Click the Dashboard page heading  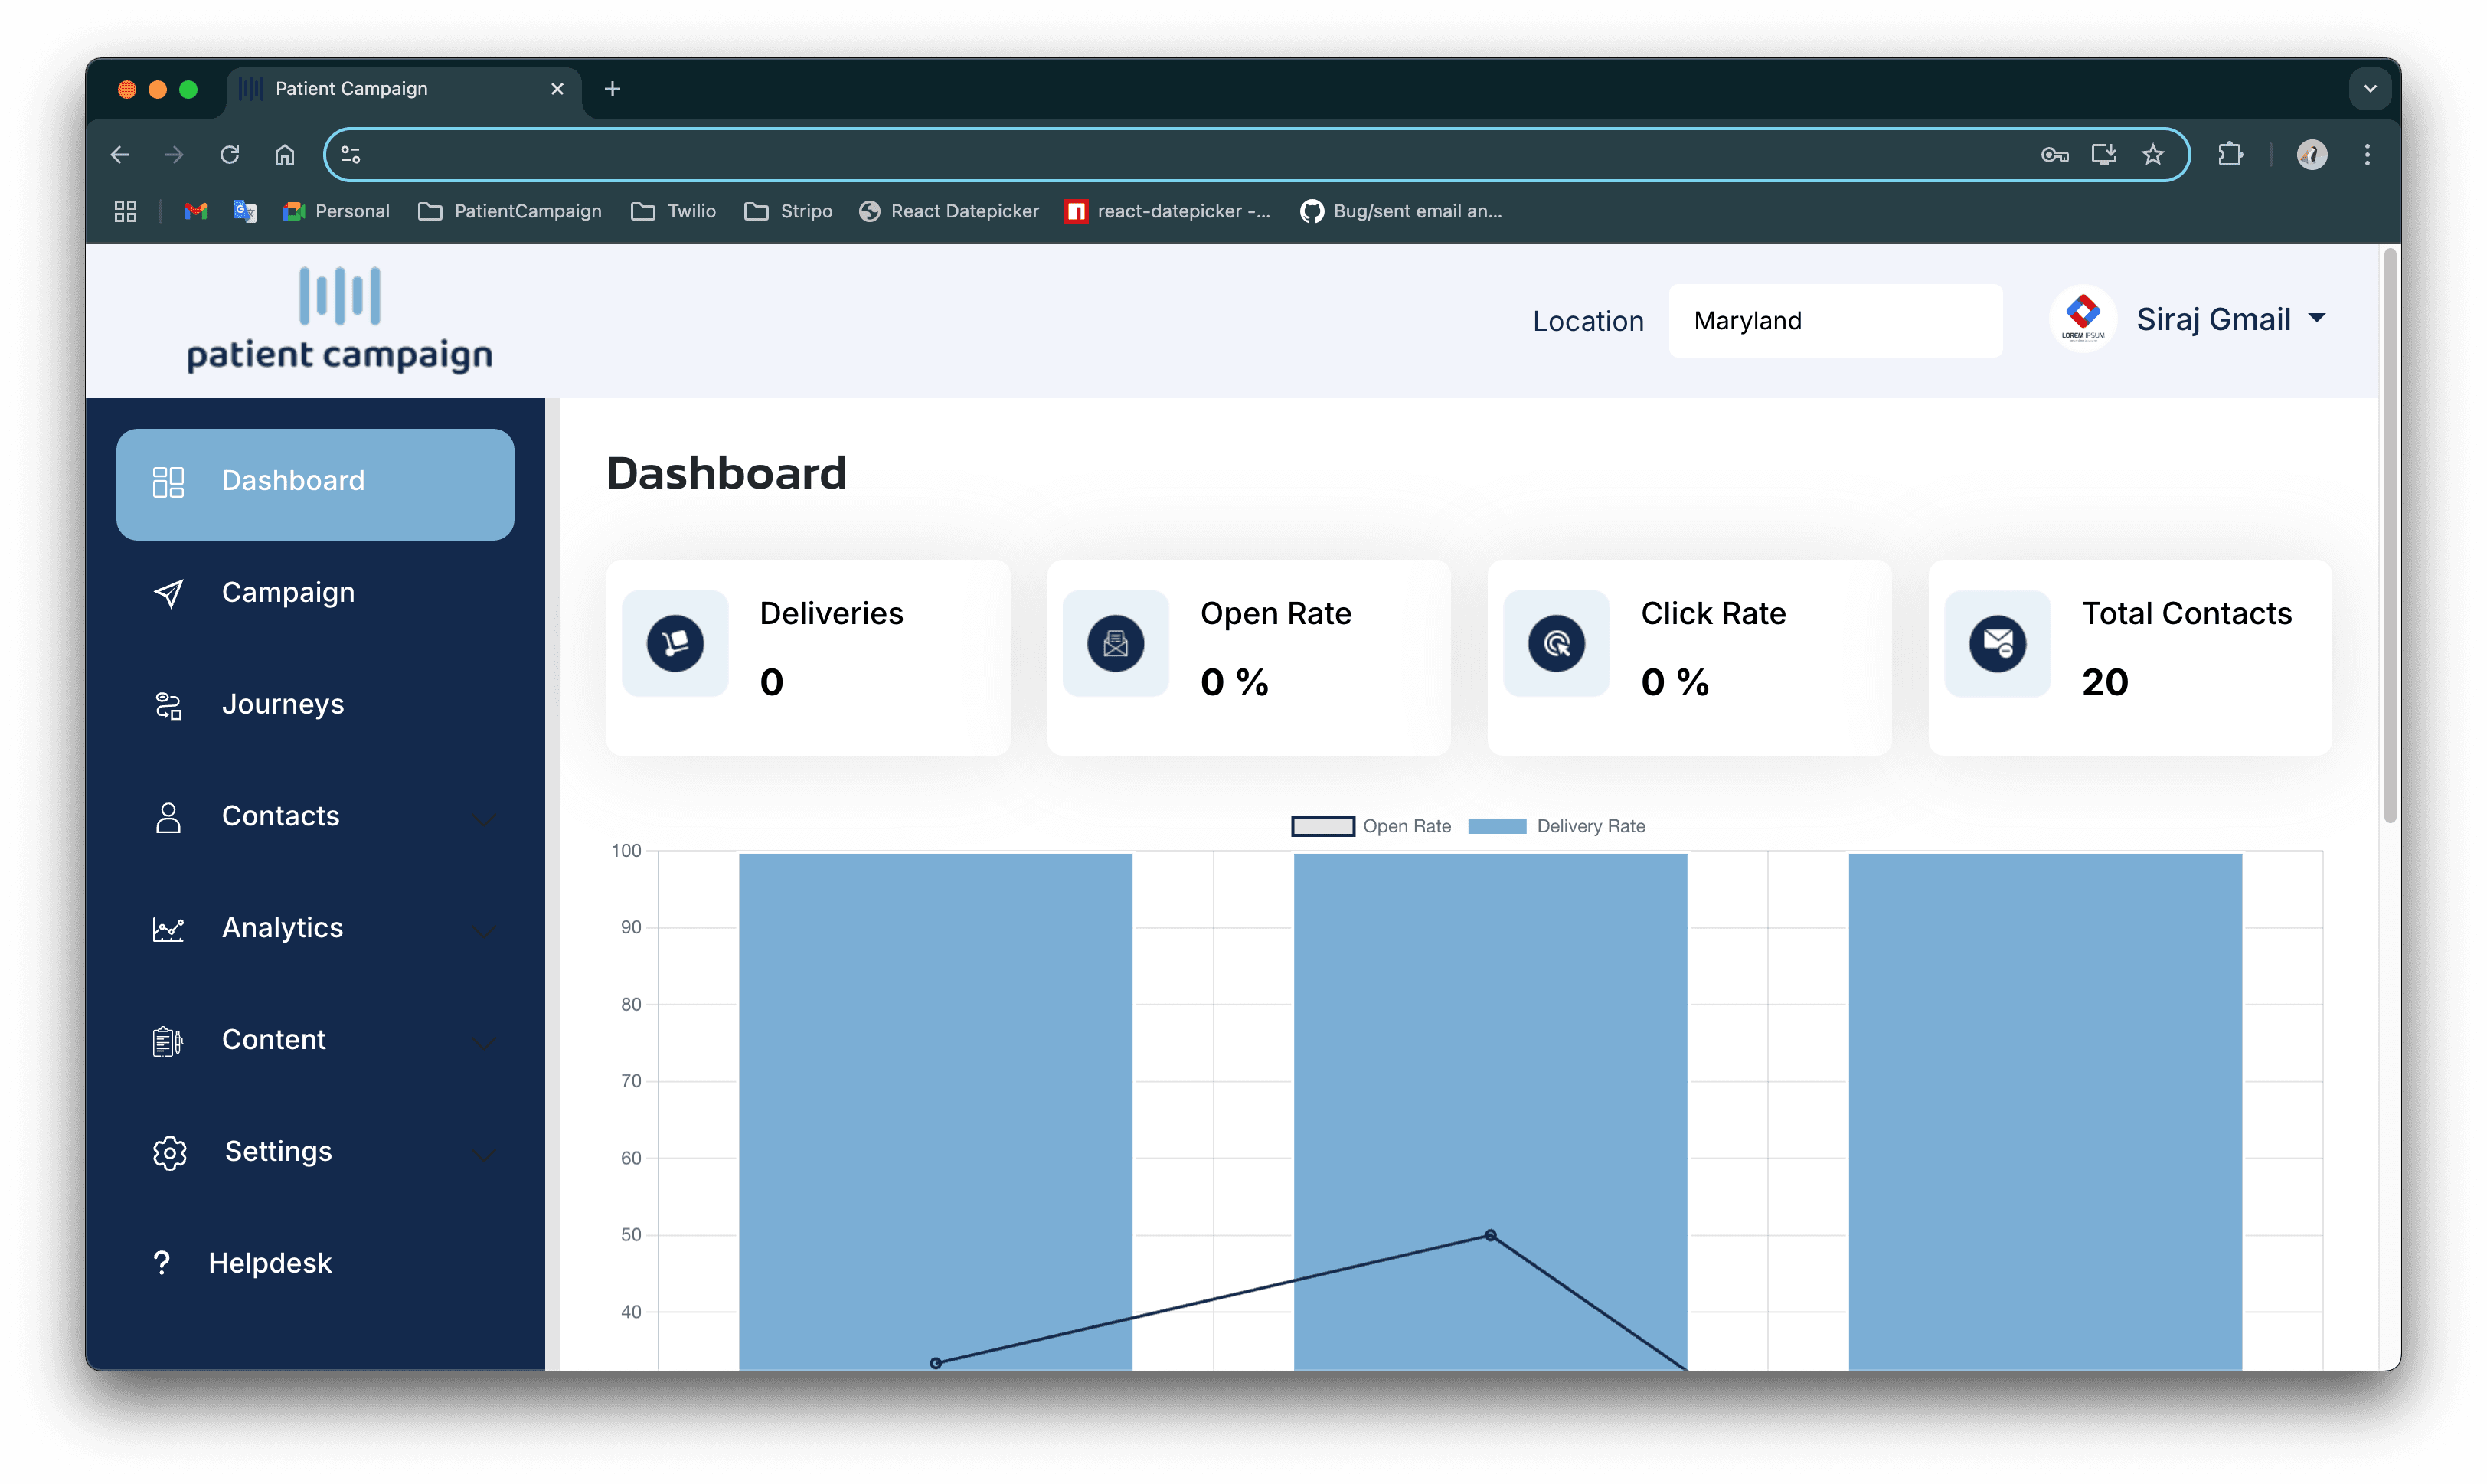pos(726,473)
